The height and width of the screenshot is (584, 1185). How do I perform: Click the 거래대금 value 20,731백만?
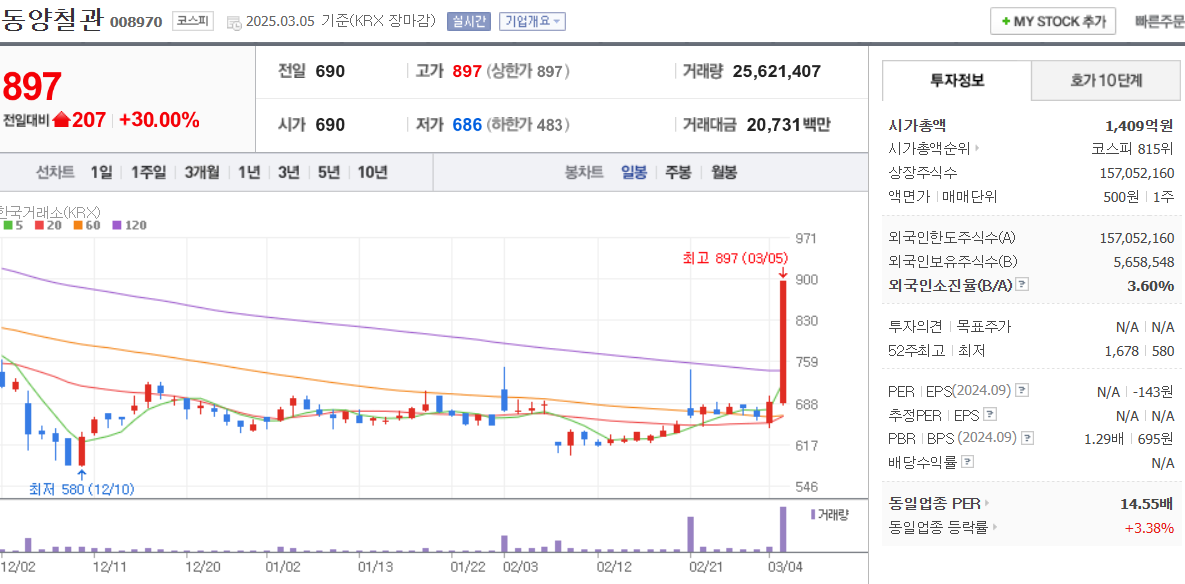coord(788,125)
